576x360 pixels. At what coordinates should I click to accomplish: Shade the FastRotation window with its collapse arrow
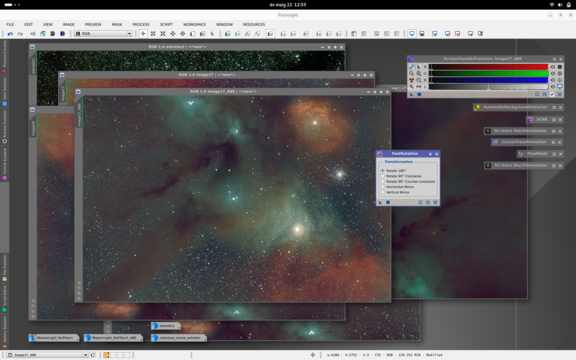pyautogui.click(x=430, y=154)
